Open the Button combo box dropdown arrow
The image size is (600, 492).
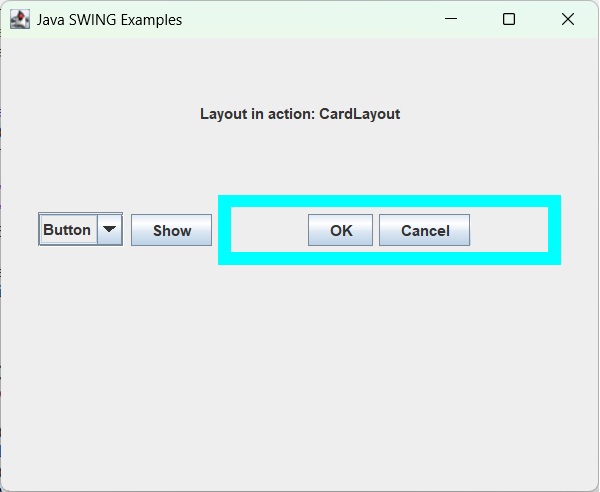tap(110, 229)
